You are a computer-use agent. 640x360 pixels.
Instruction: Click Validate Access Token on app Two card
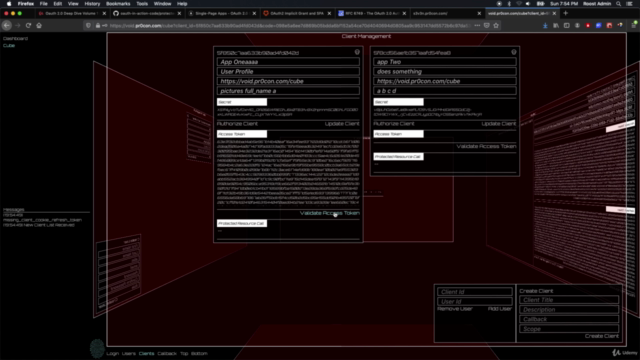(x=487, y=146)
